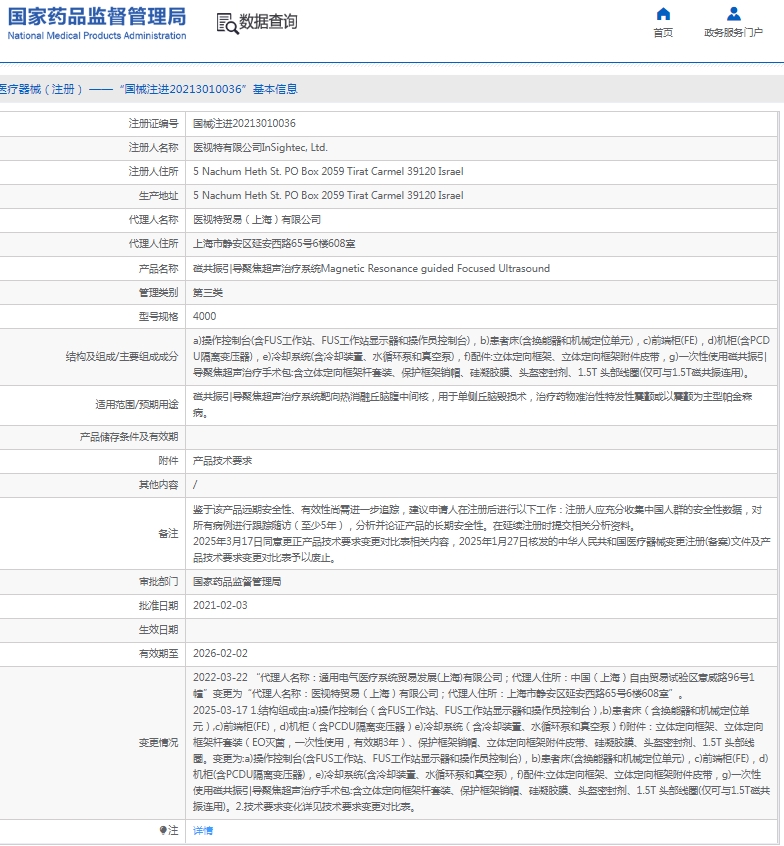Click the 变更情况 label

click(x=158, y=743)
